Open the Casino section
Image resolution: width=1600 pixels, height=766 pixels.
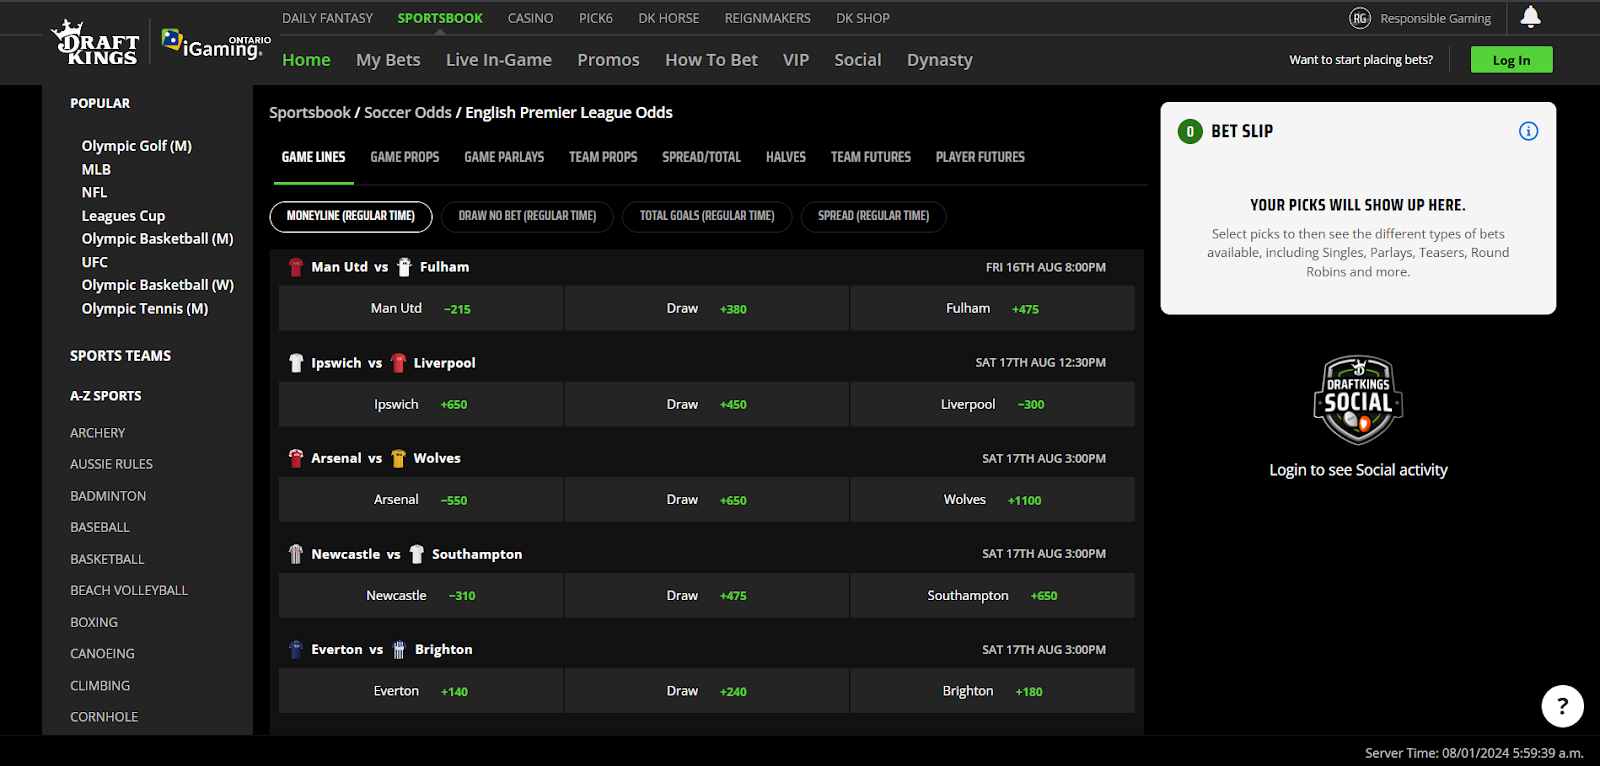coord(530,18)
